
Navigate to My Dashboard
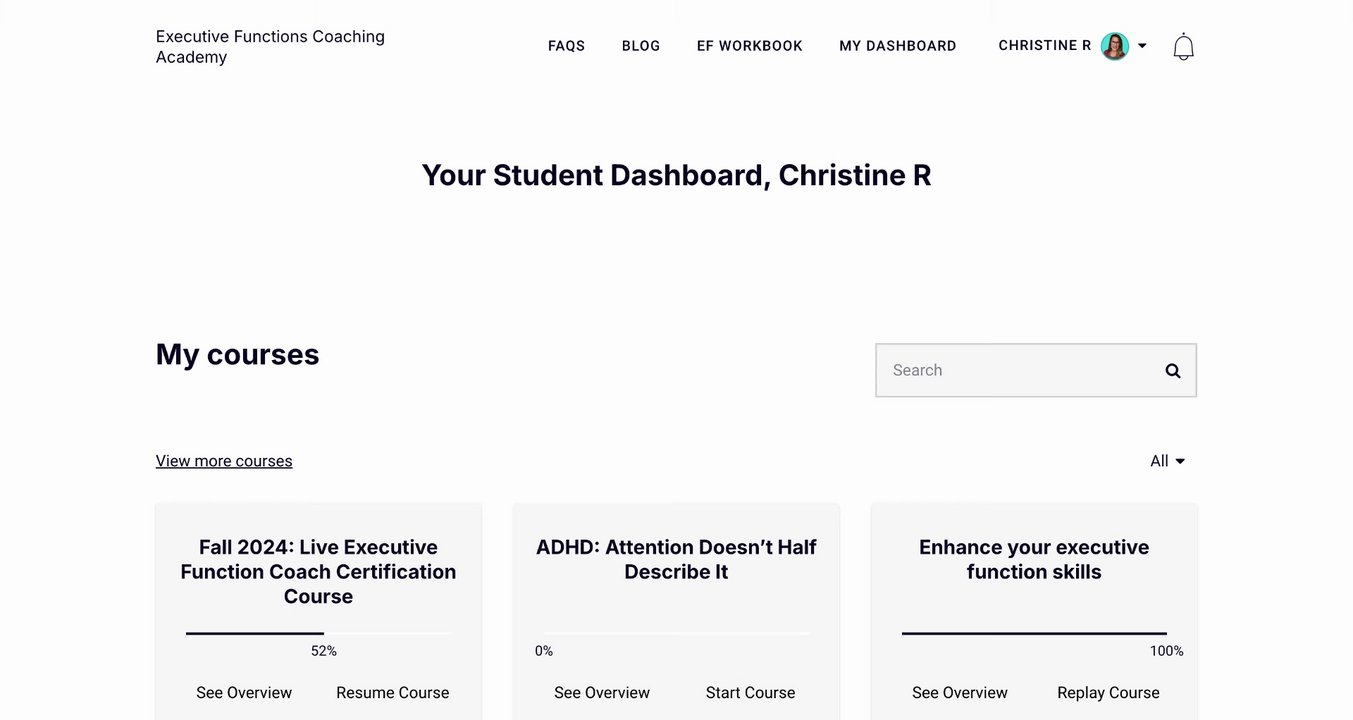tap(898, 46)
